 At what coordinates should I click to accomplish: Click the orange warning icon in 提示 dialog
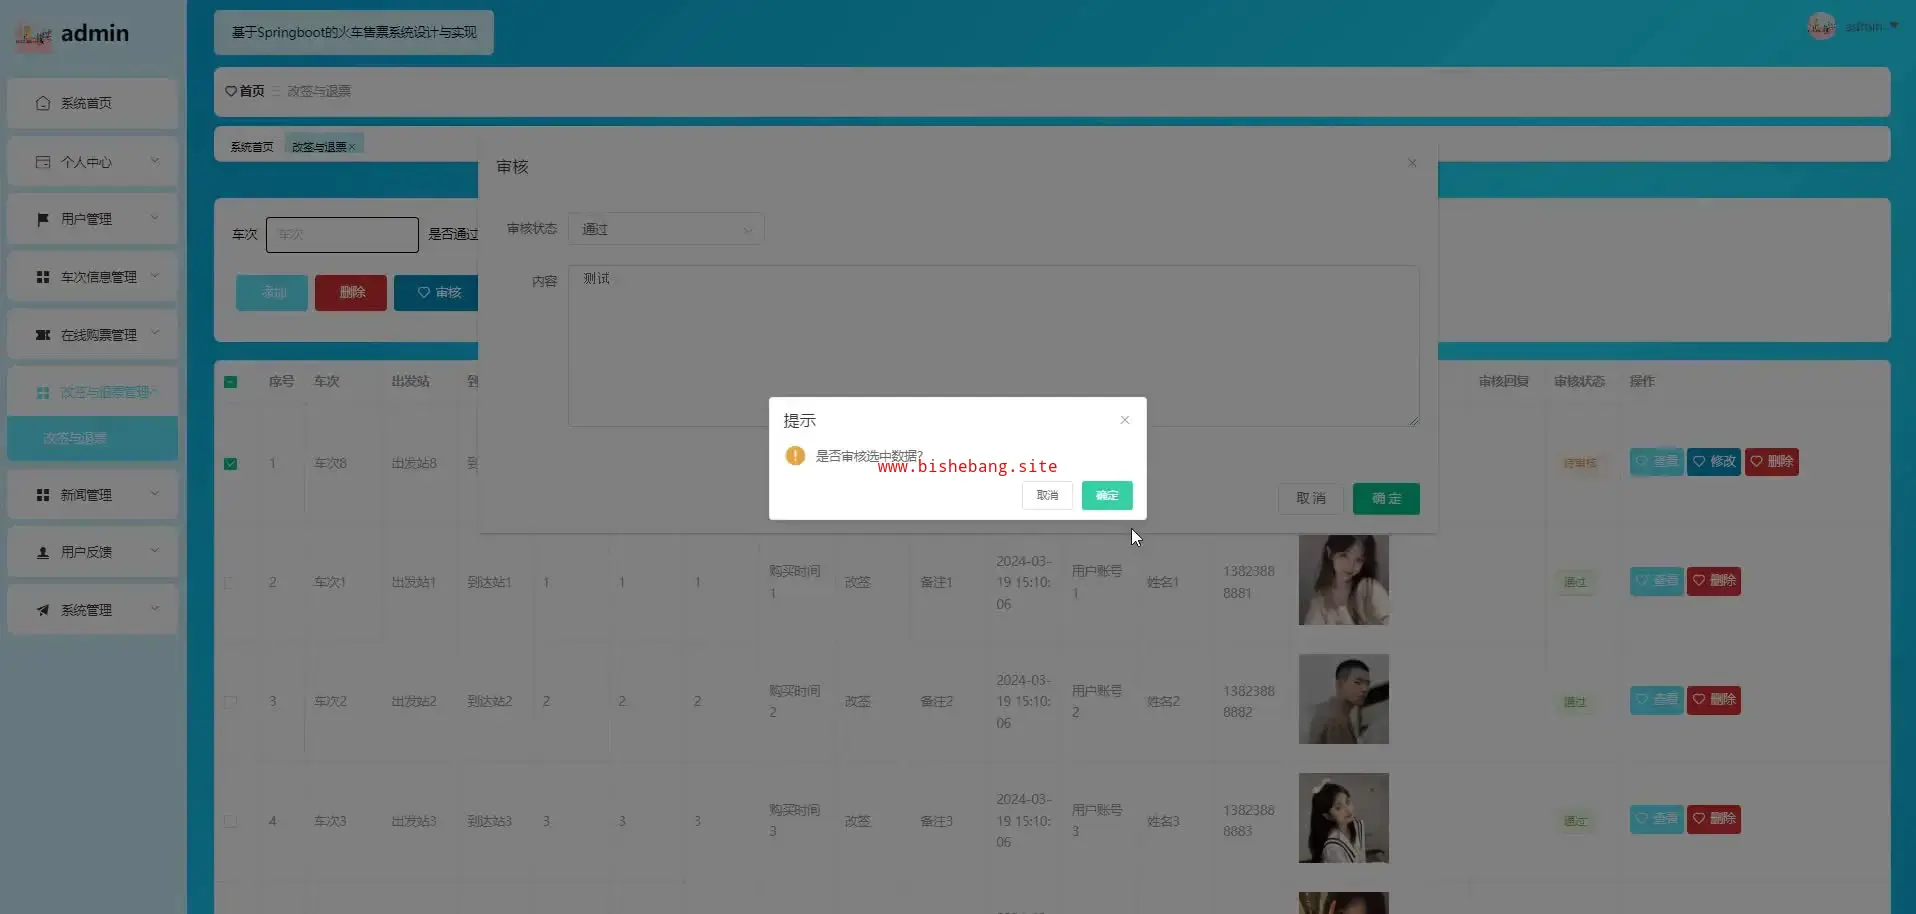[795, 456]
